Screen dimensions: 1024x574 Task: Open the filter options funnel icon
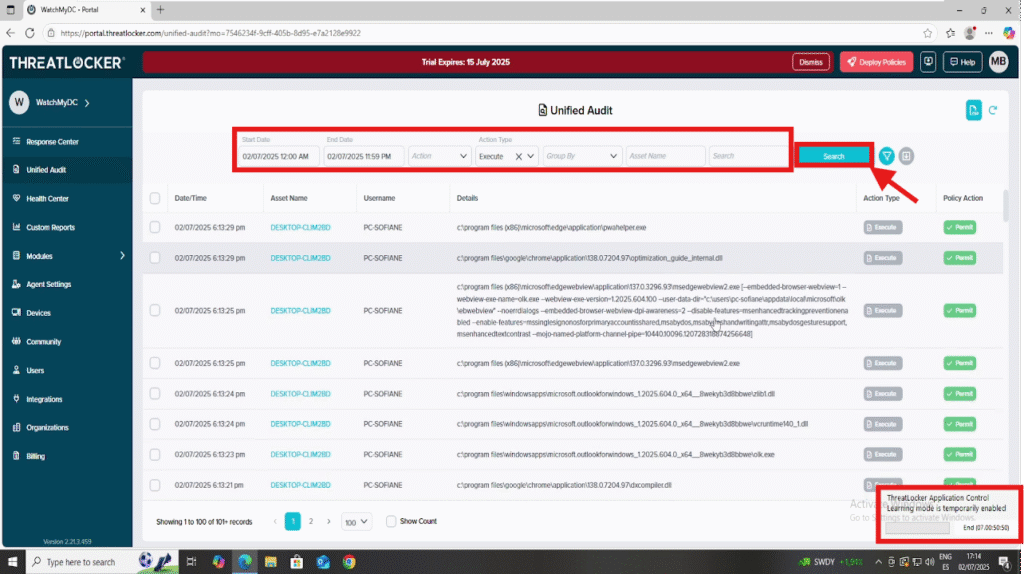[886, 156]
